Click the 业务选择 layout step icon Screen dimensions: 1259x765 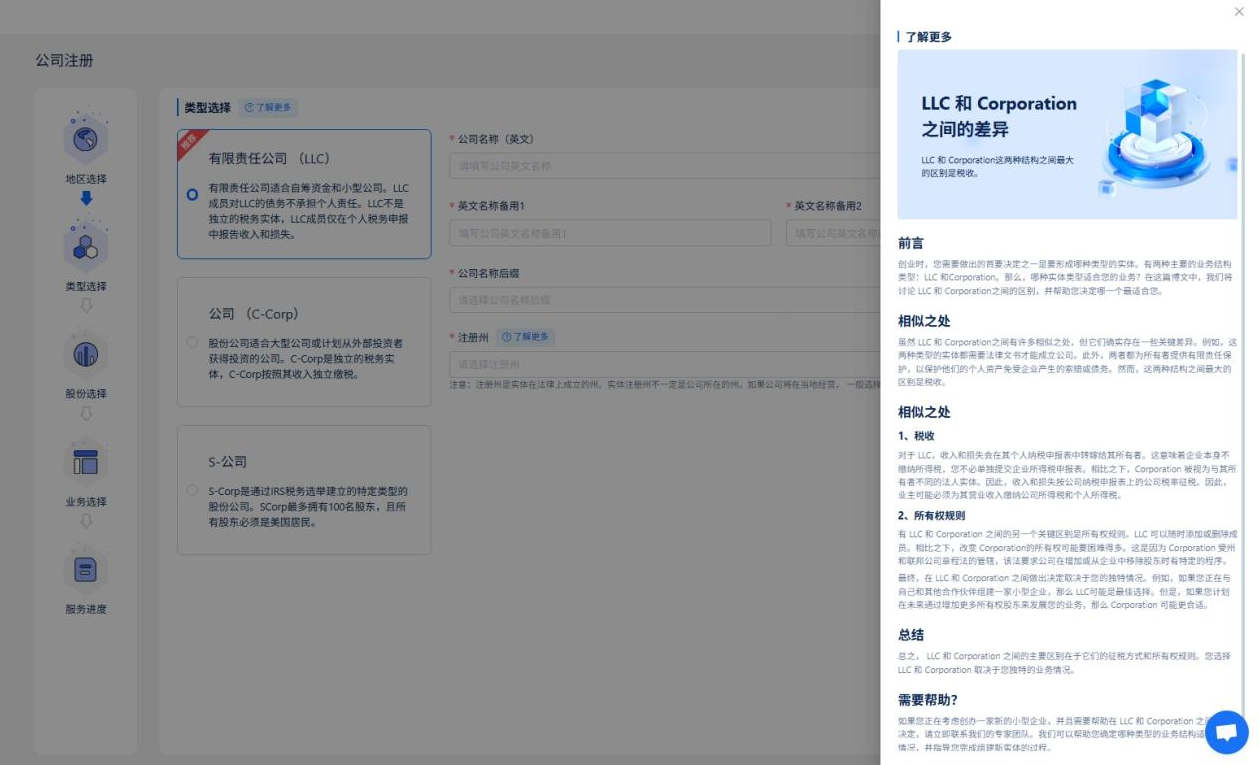click(x=85, y=461)
